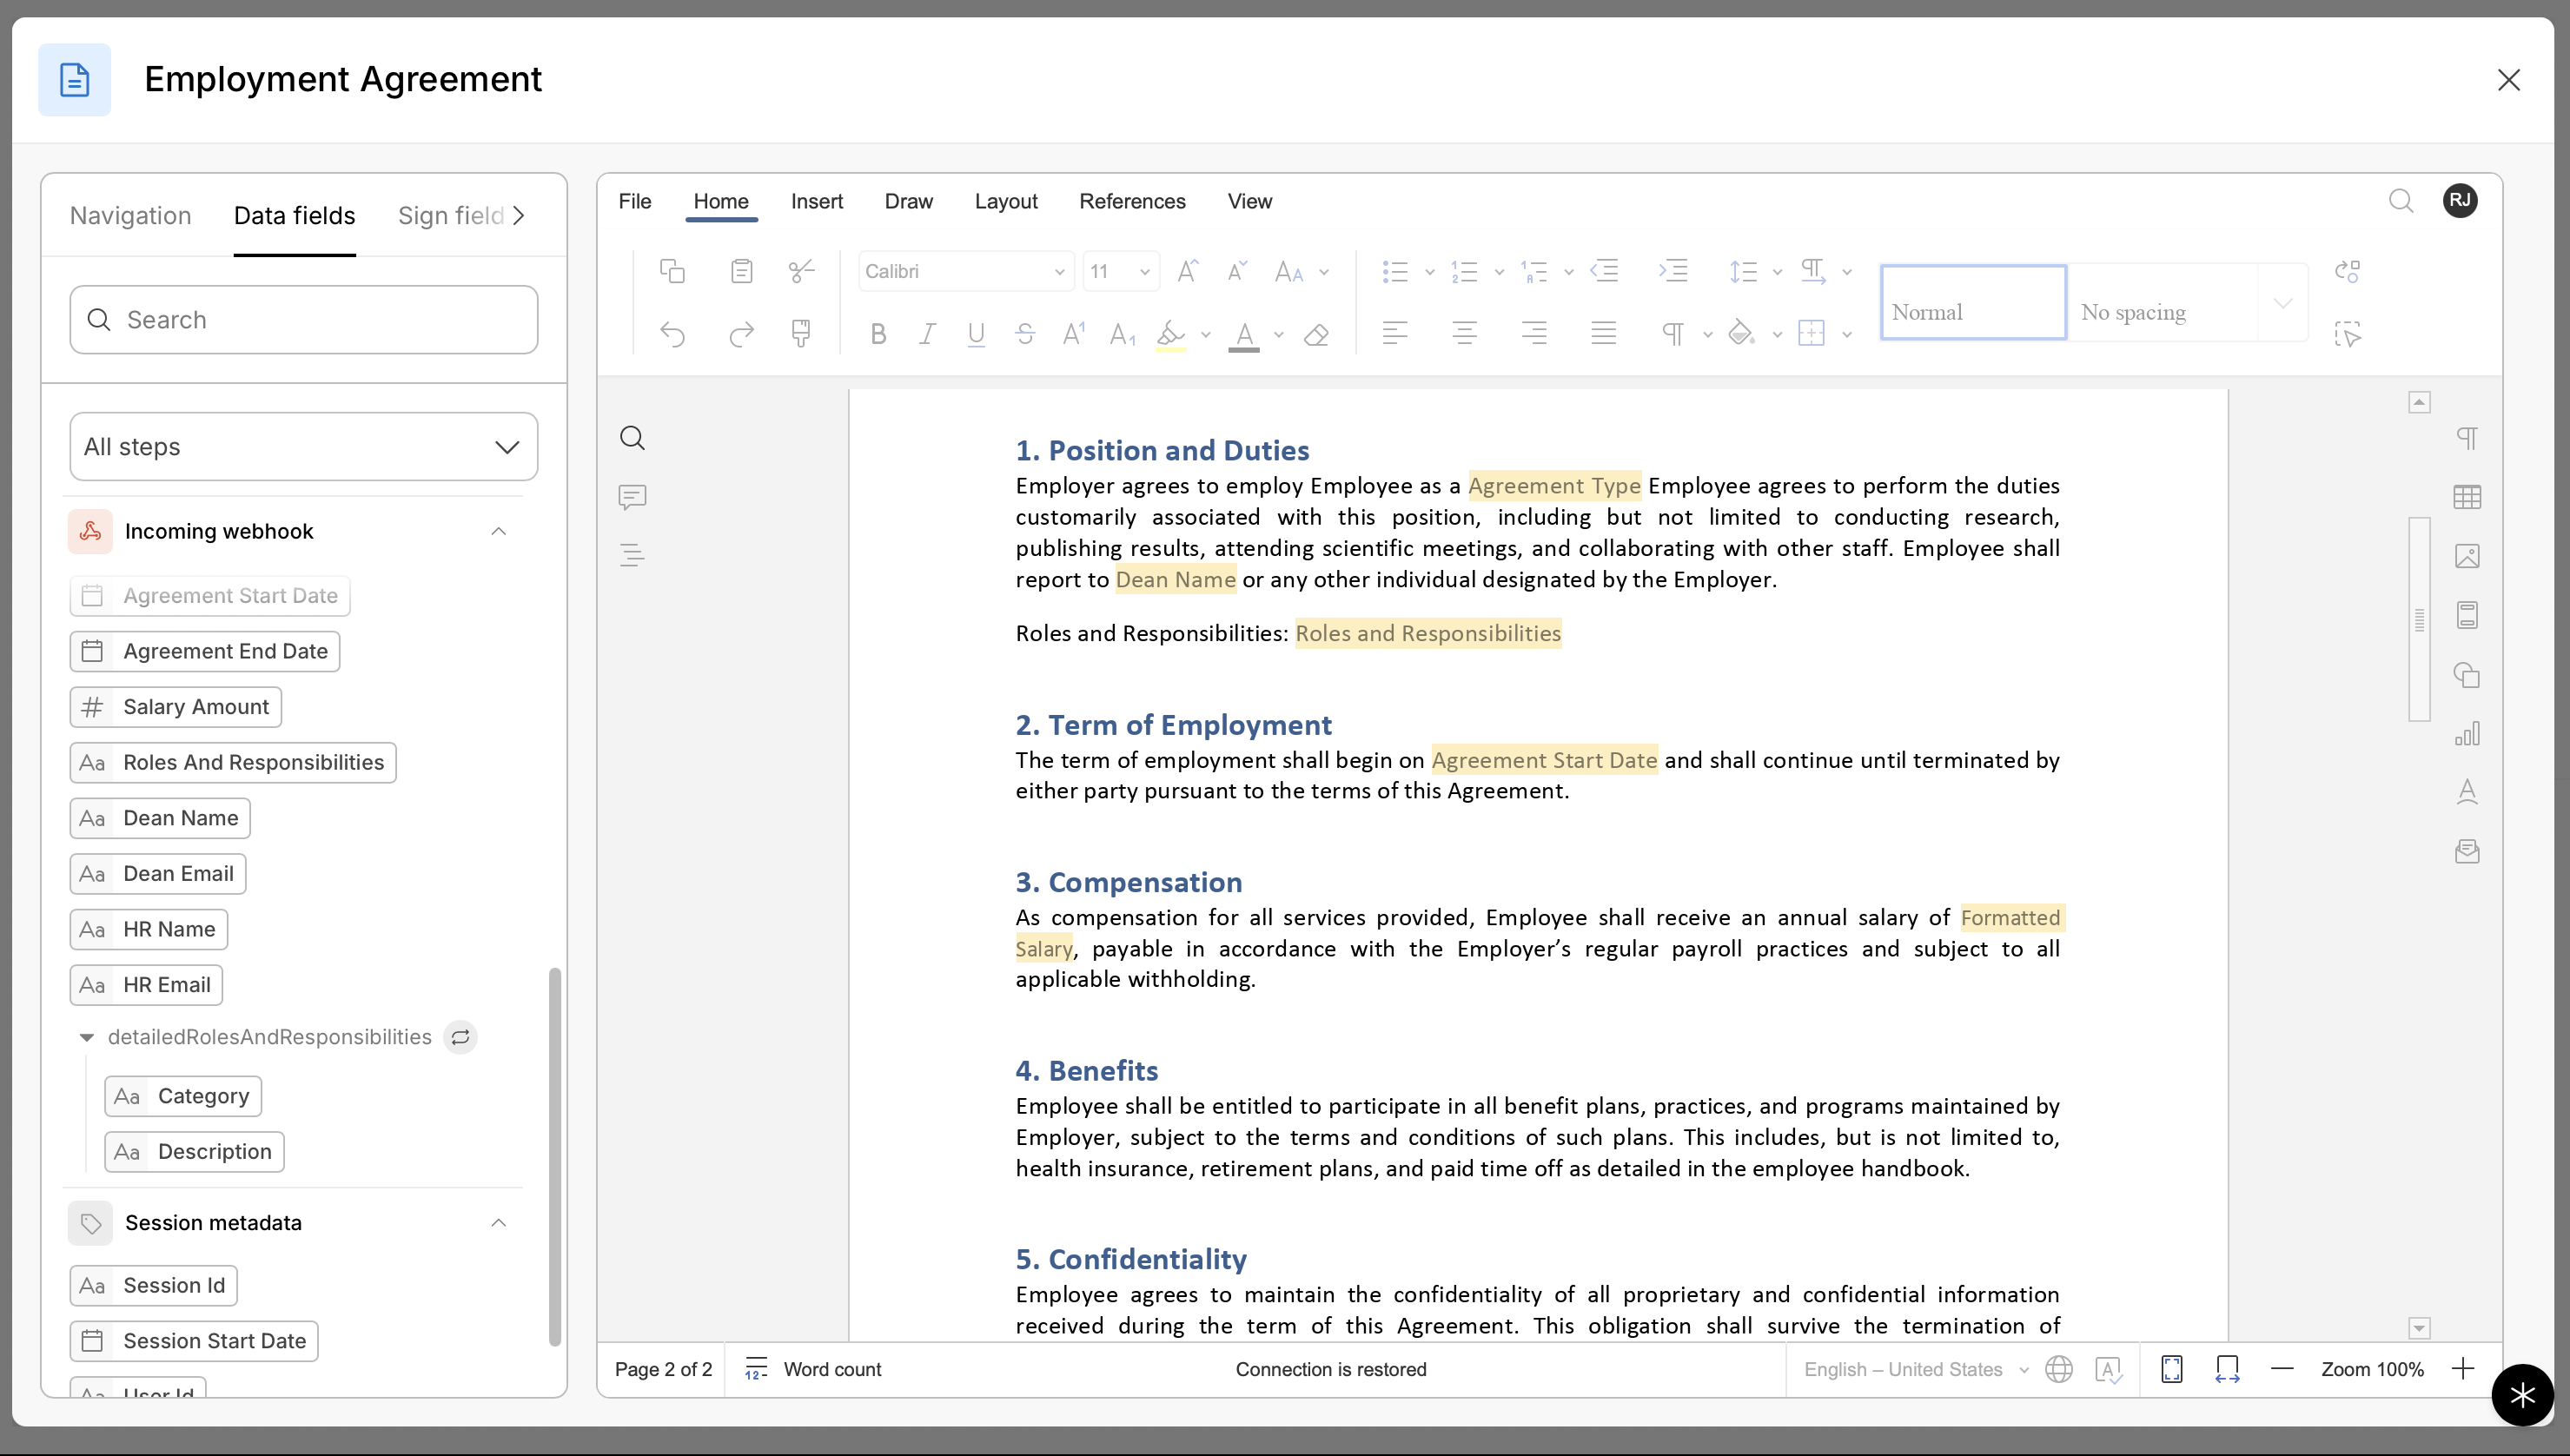Click the Clear Formatting eraser icon
Image resolution: width=2570 pixels, height=1456 pixels.
pyautogui.click(x=1316, y=334)
